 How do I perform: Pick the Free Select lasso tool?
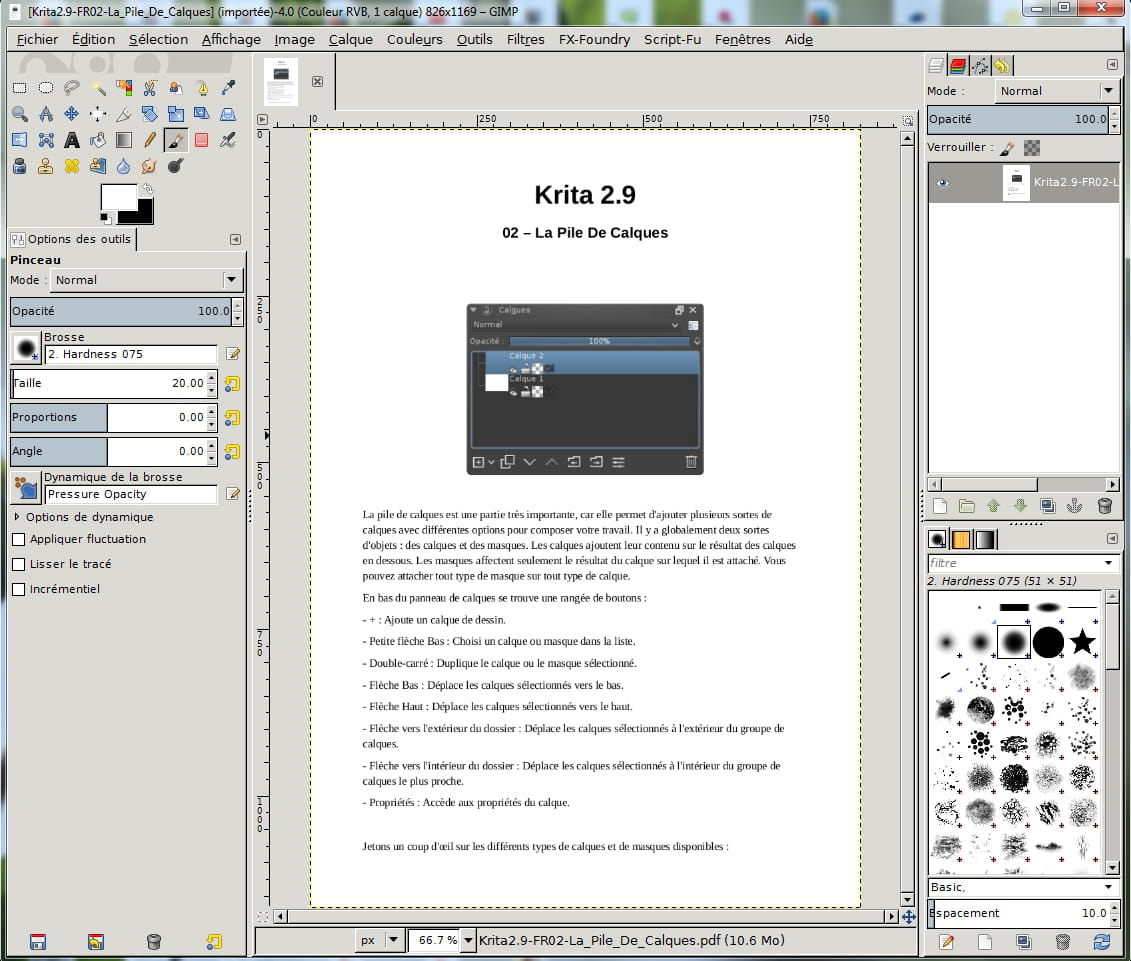point(71,88)
